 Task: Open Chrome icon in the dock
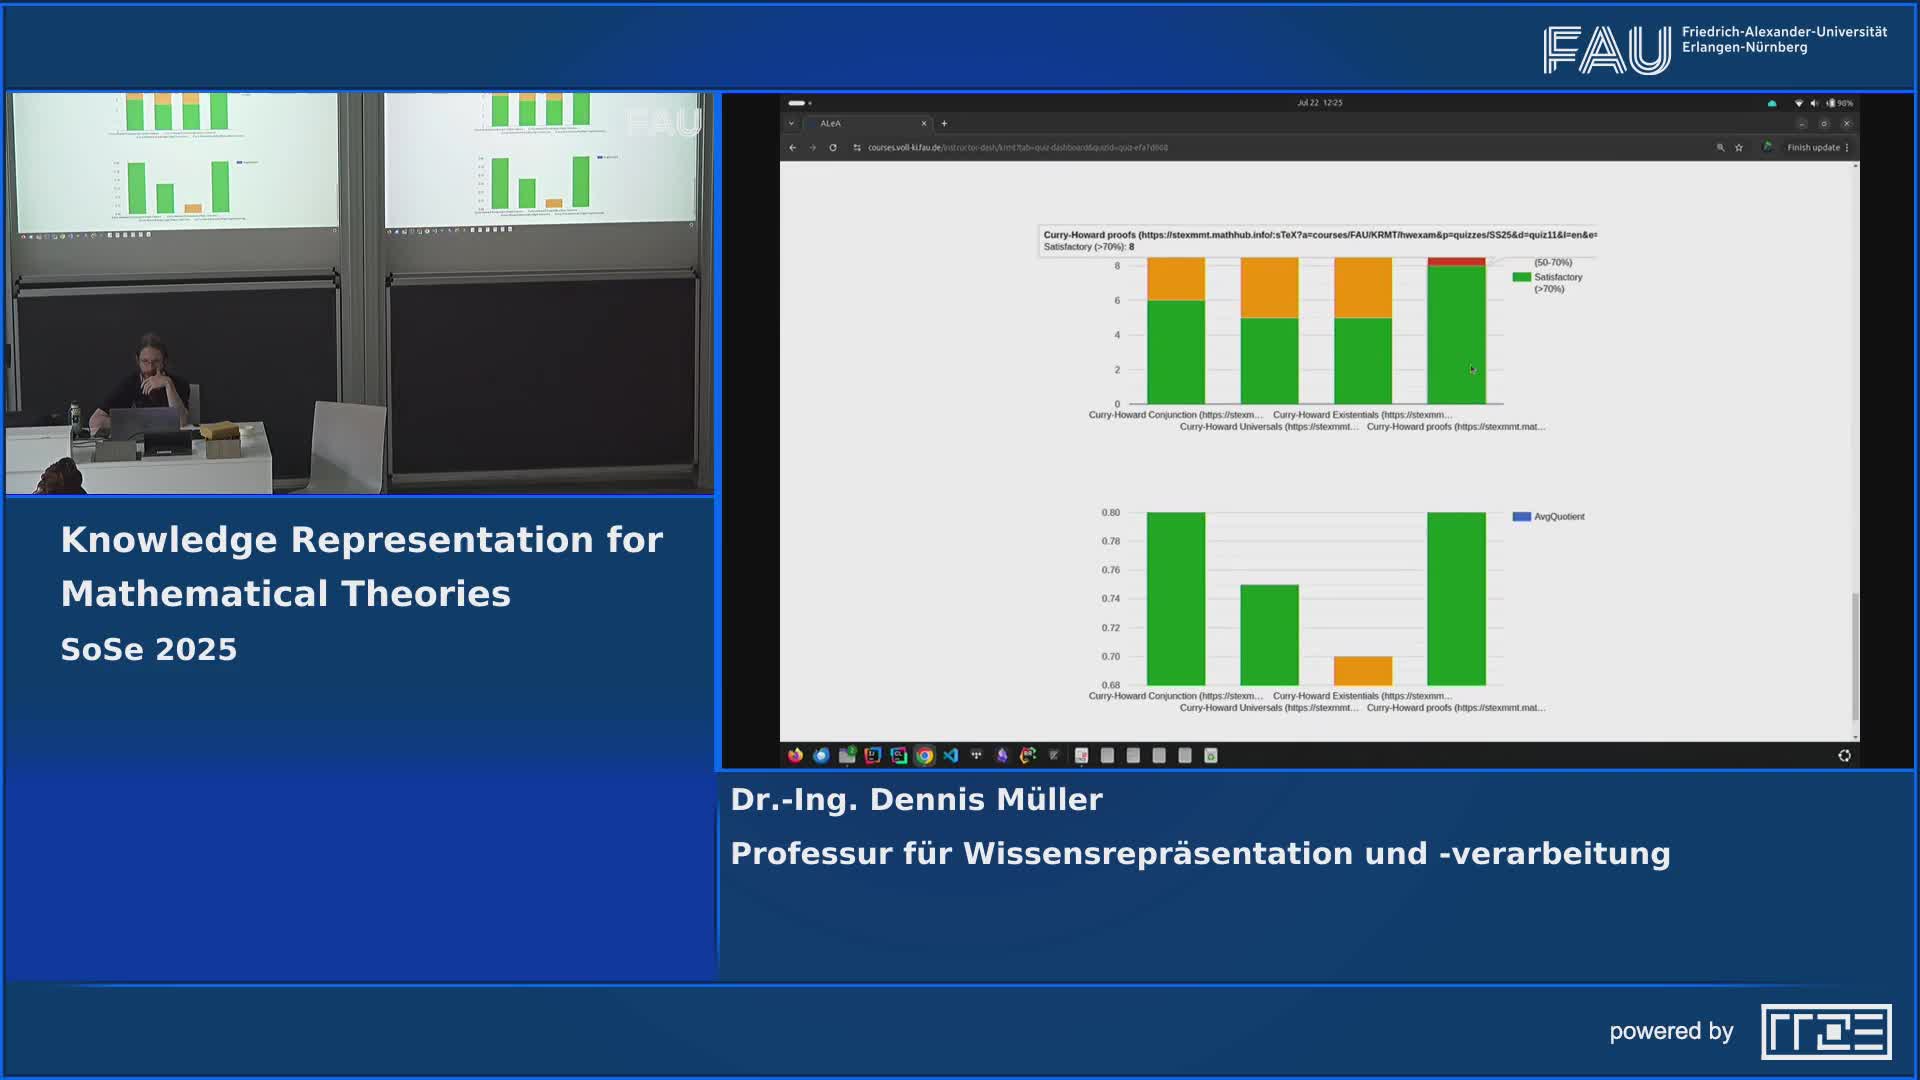coord(925,756)
